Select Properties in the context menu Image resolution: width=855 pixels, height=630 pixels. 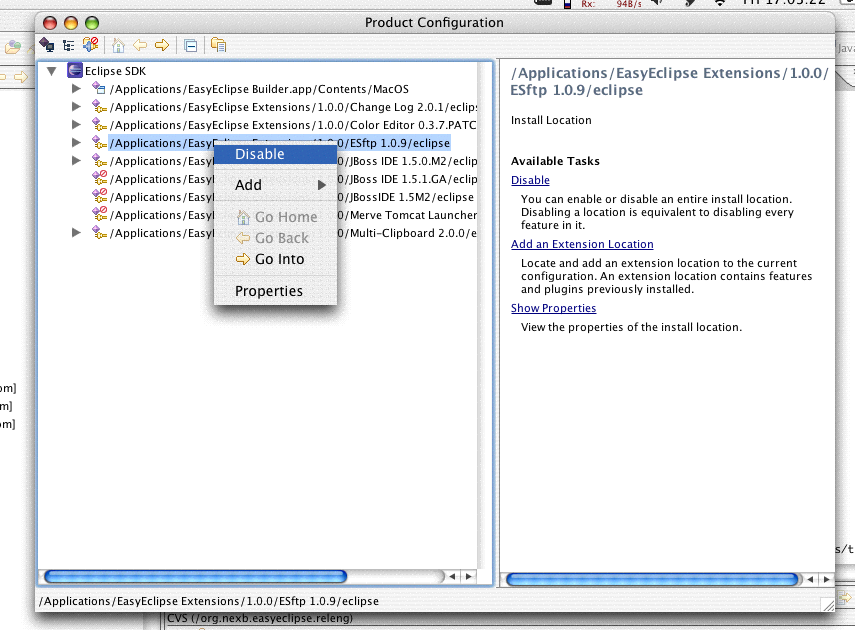pos(268,291)
